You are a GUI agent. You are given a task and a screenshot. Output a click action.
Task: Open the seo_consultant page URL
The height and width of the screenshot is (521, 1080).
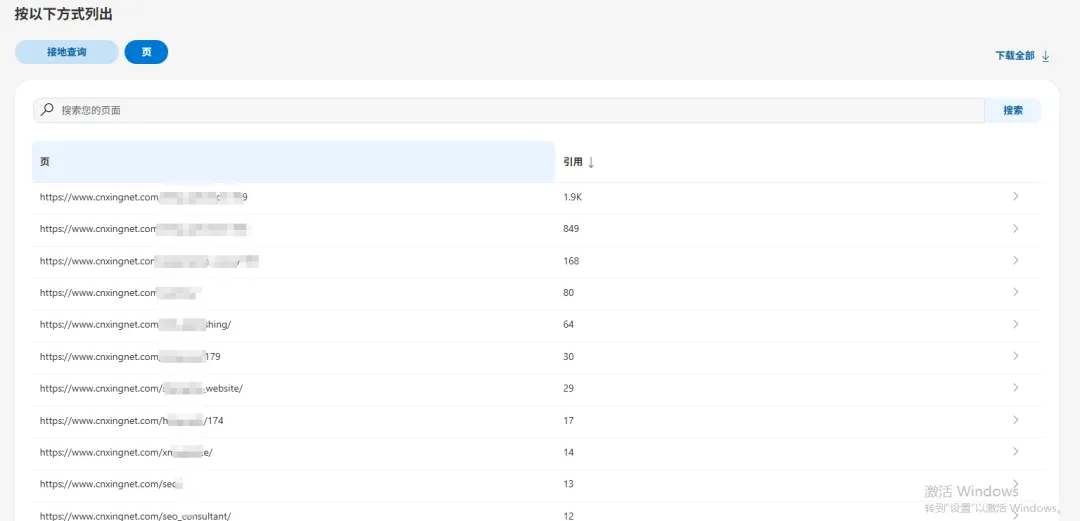135,516
